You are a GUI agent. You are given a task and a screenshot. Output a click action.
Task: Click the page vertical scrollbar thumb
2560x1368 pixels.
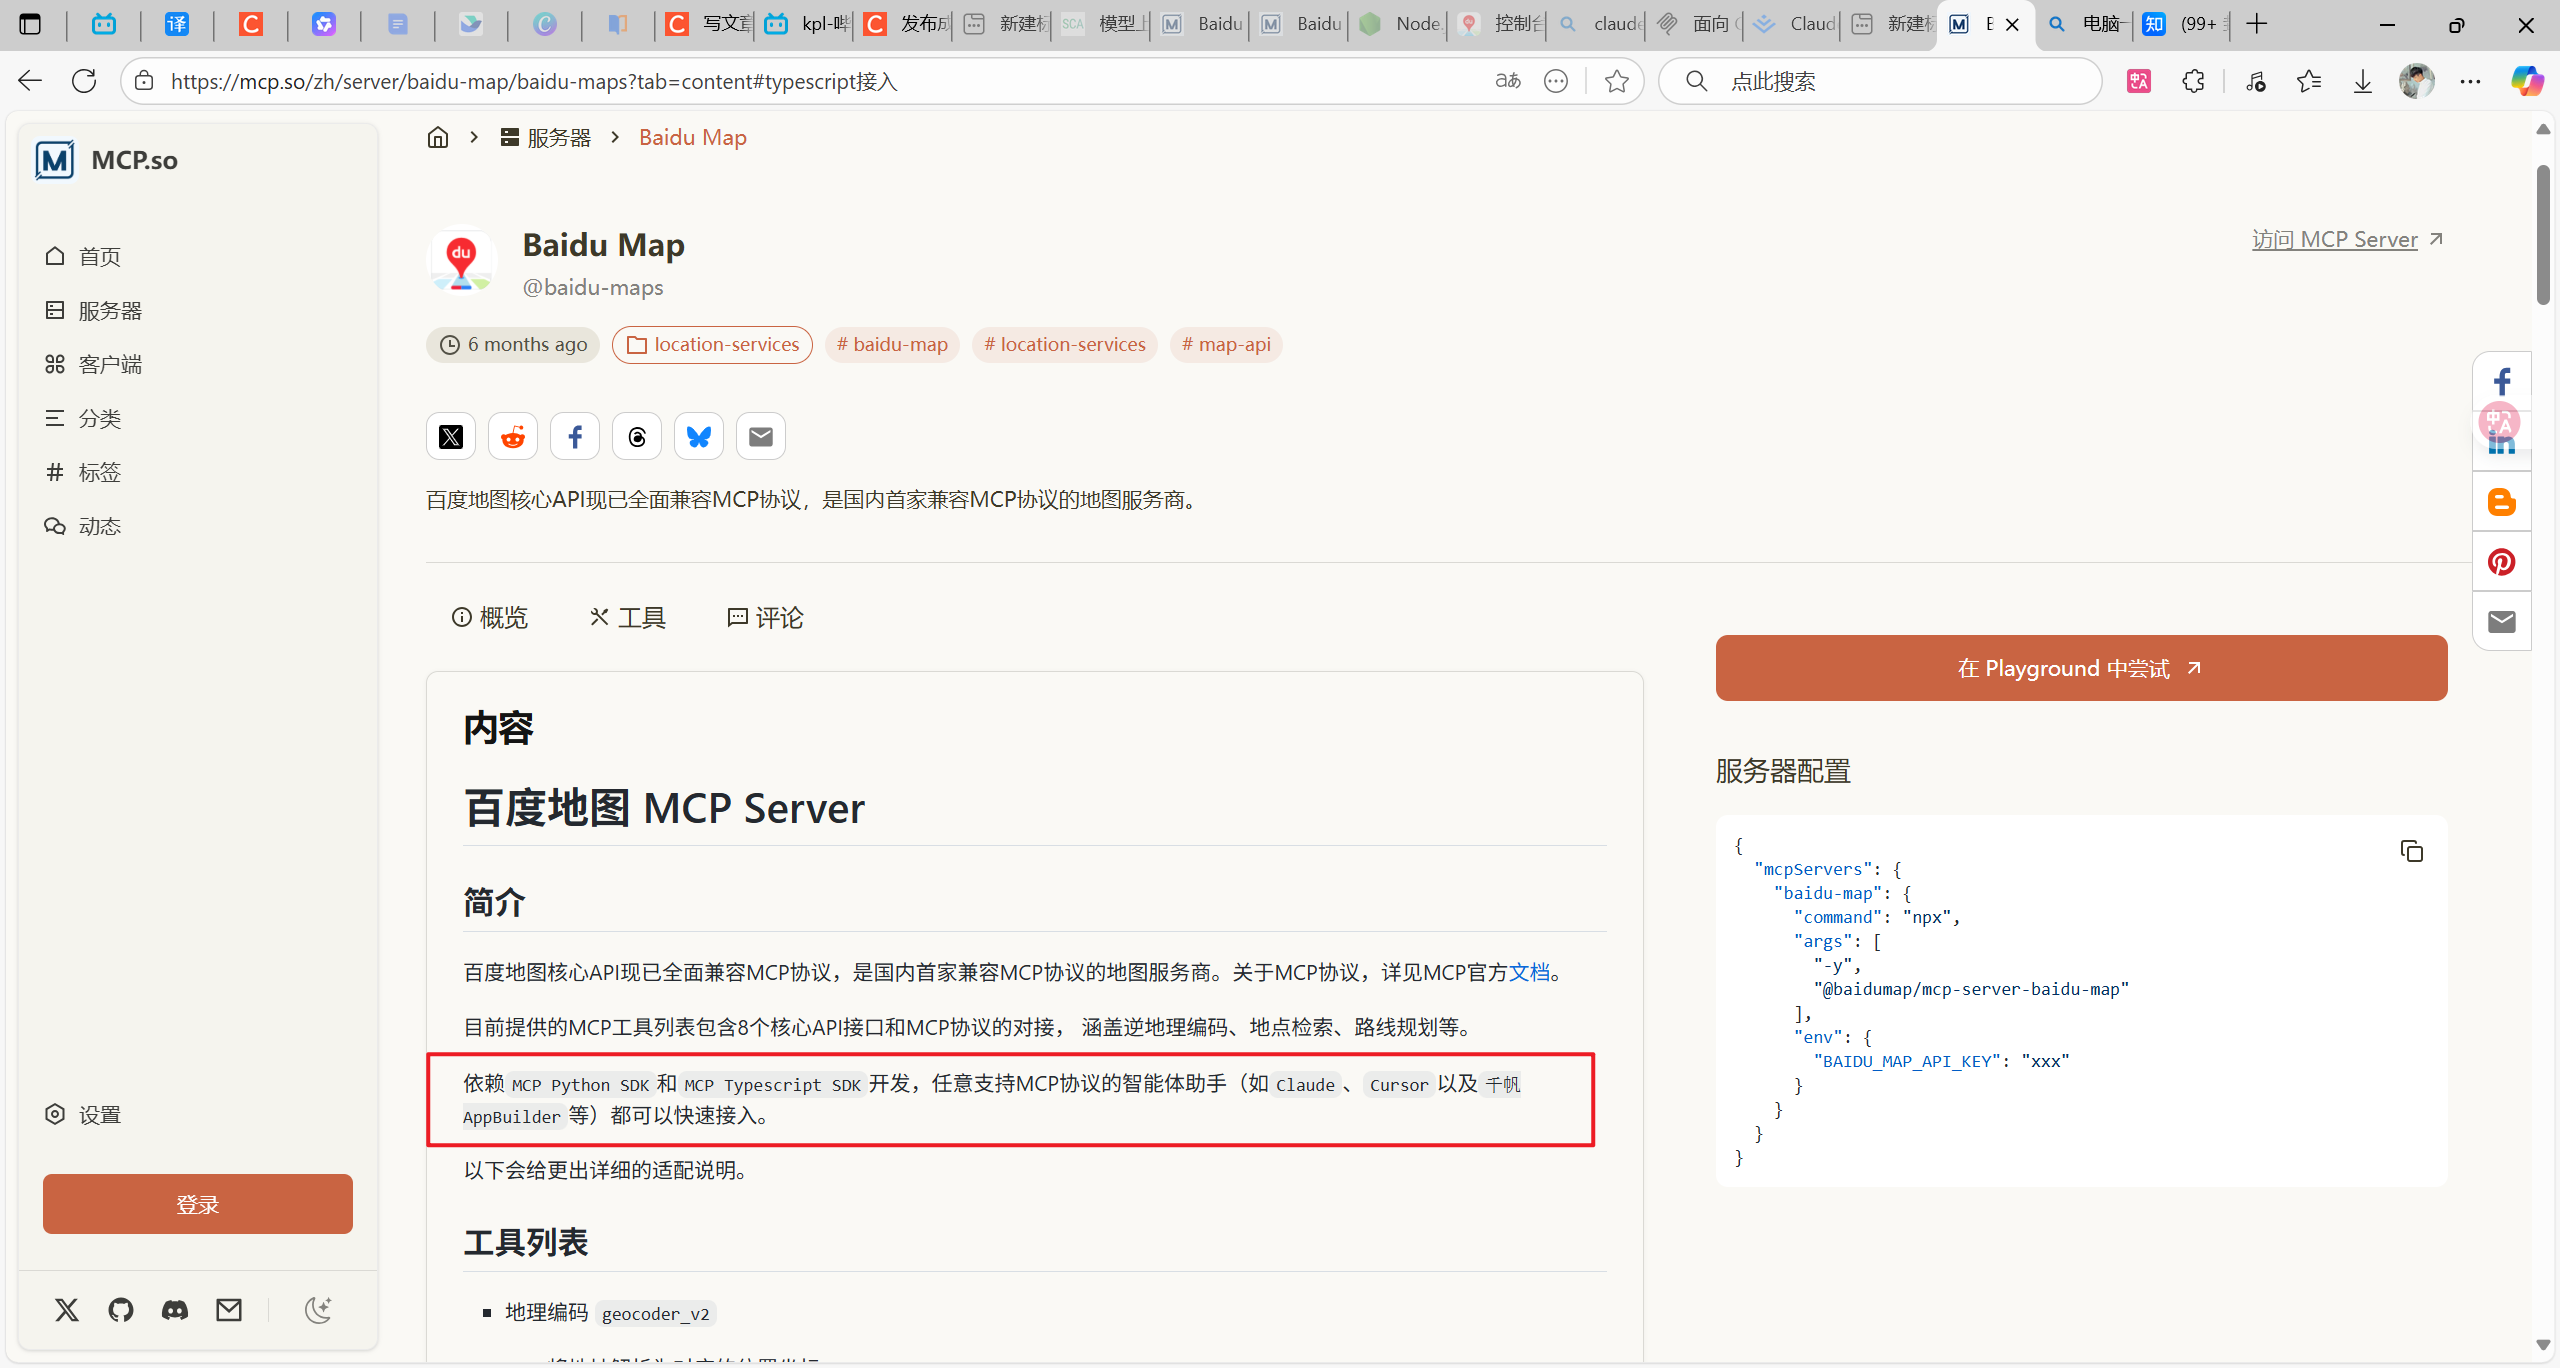[x=2543, y=235]
